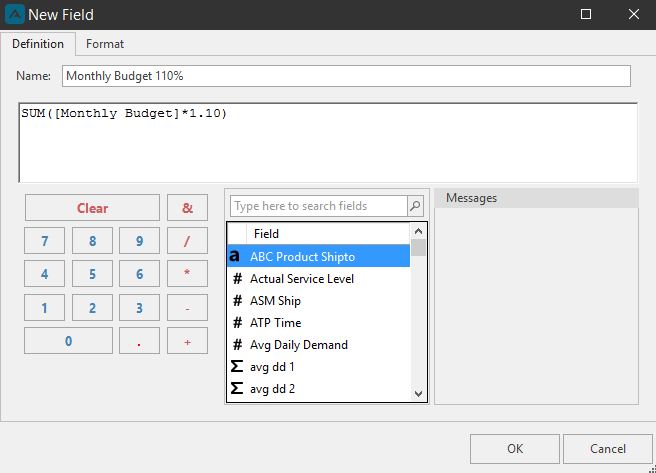The width and height of the screenshot is (656, 473).
Task: Click the field list scrollbar thumb
Action: click(x=418, y=248)
